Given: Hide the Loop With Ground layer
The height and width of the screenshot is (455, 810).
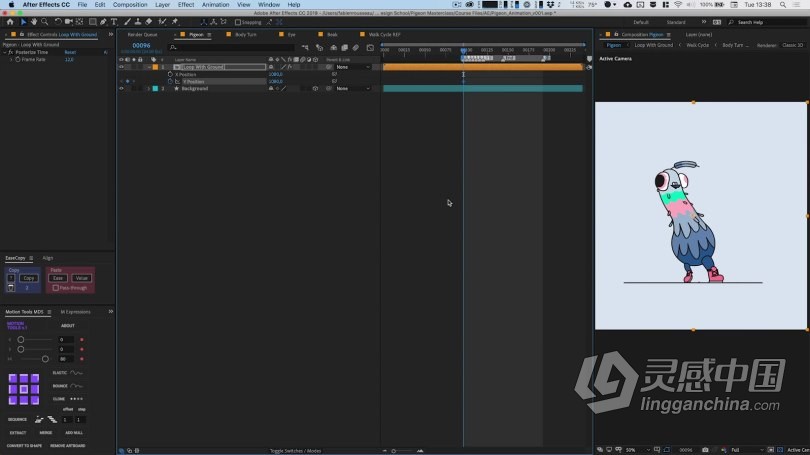Looking at the screenshot, I should (x=121, y=67).
